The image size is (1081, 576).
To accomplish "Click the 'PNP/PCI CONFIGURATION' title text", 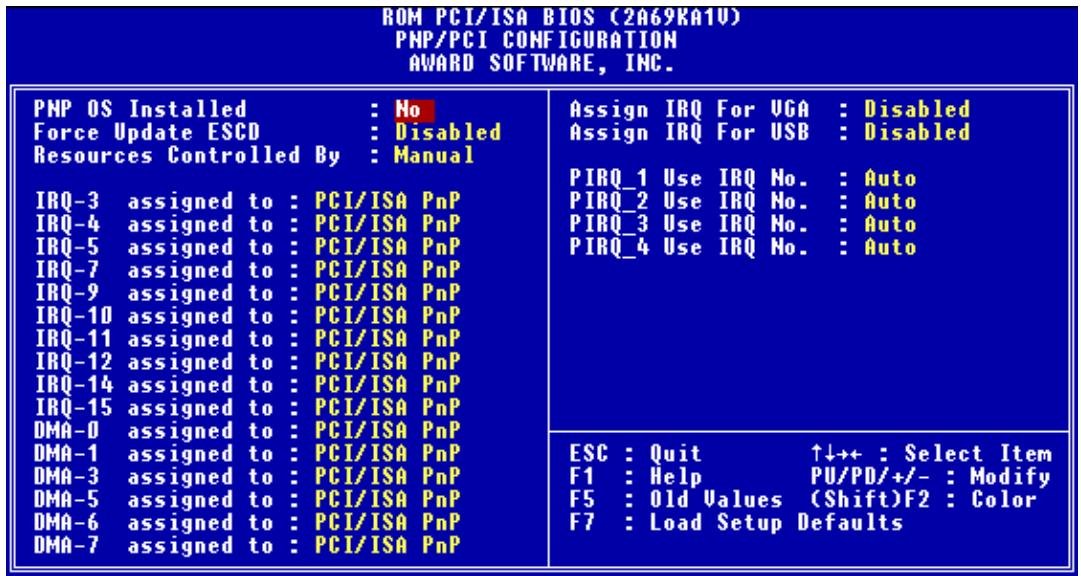I will pos(536,40).
